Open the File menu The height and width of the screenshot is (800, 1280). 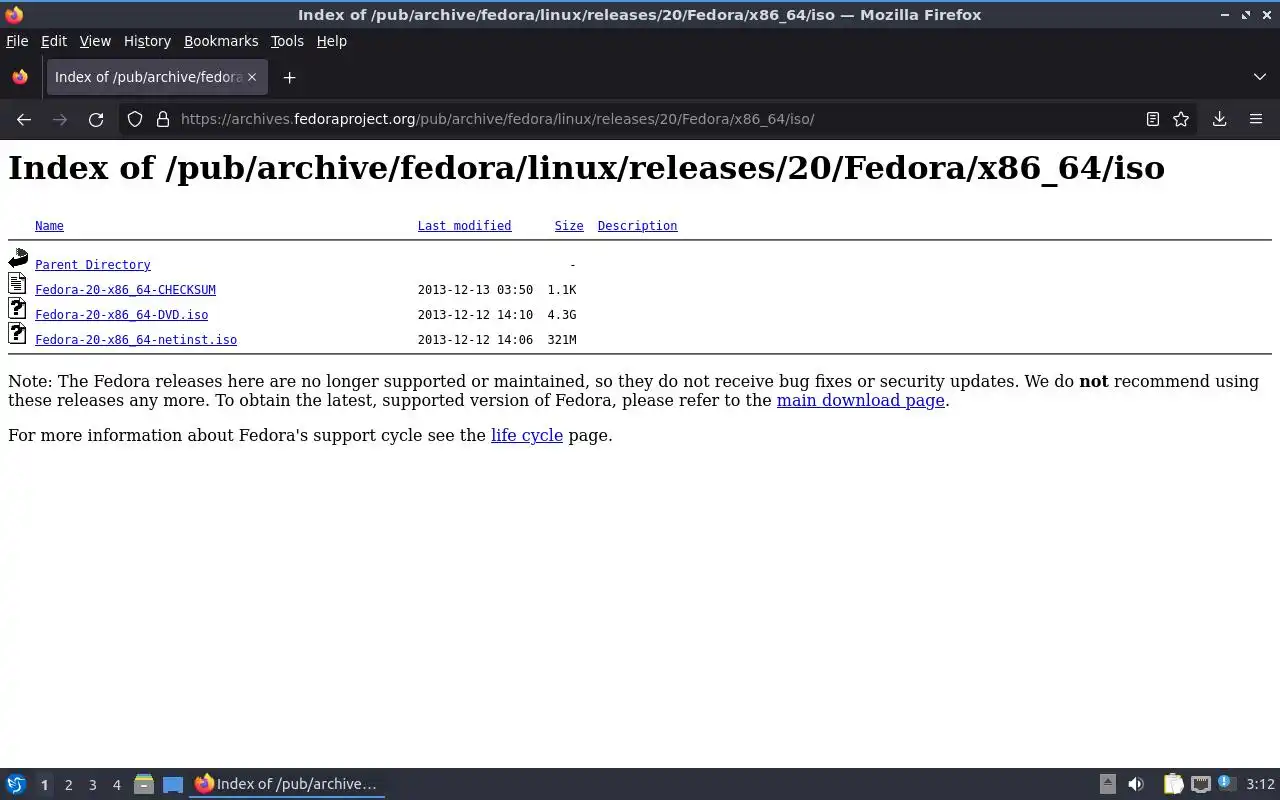17,41
